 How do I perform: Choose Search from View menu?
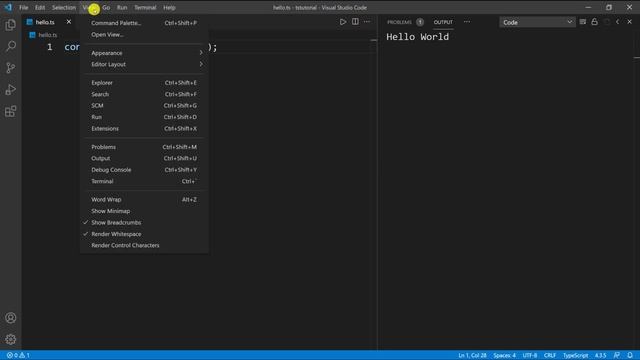(x=144, y=94)
